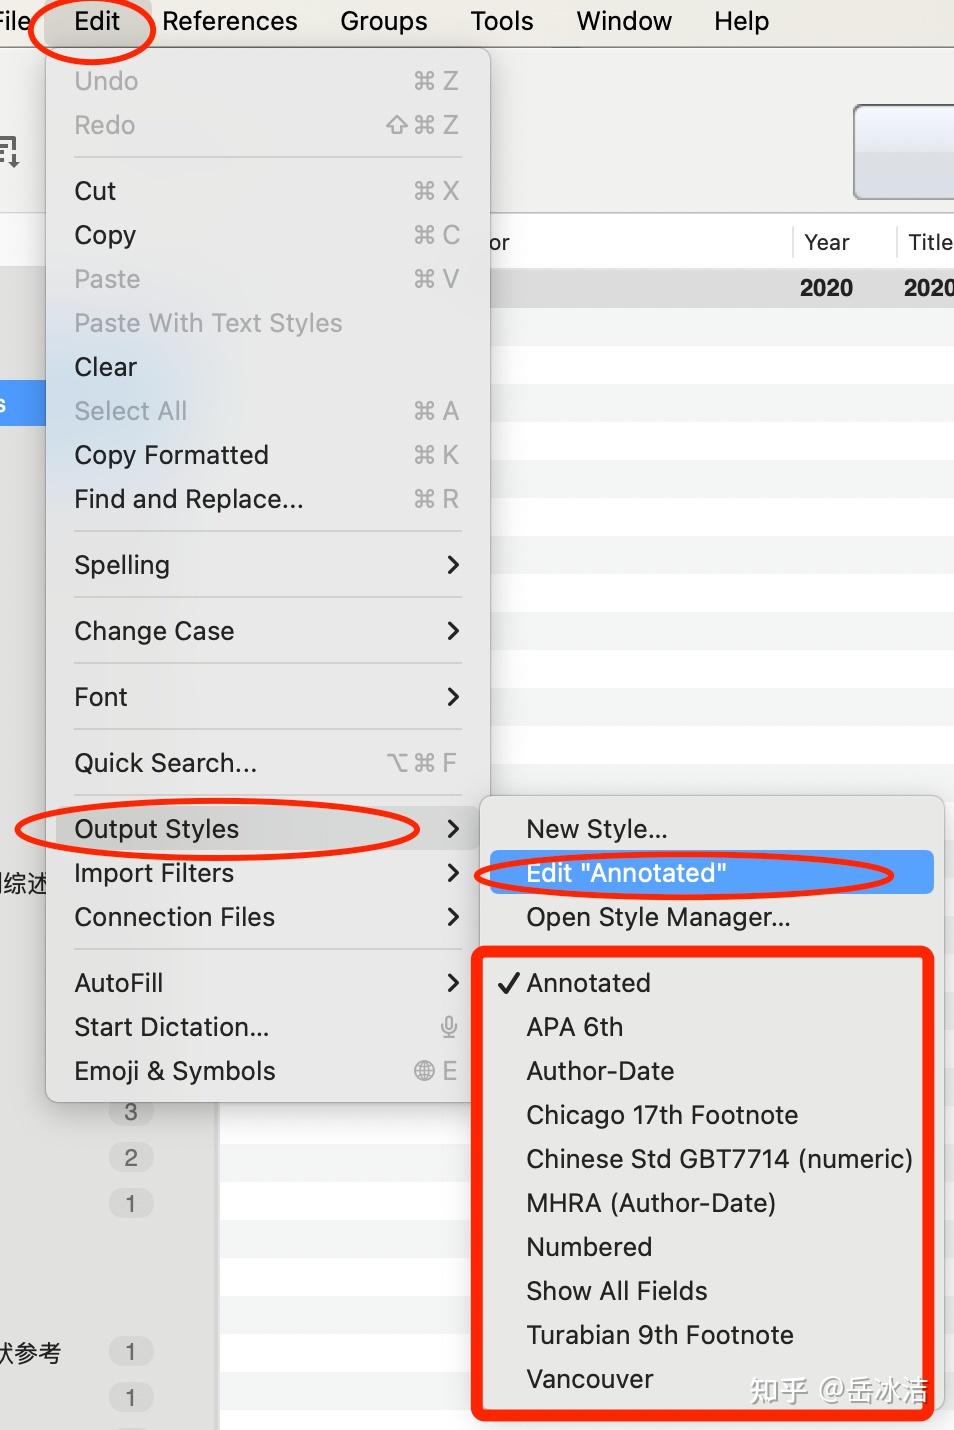Select the checked Annotated output style
The width and height of the screenshot is (954, 1430).
[588, 983]
